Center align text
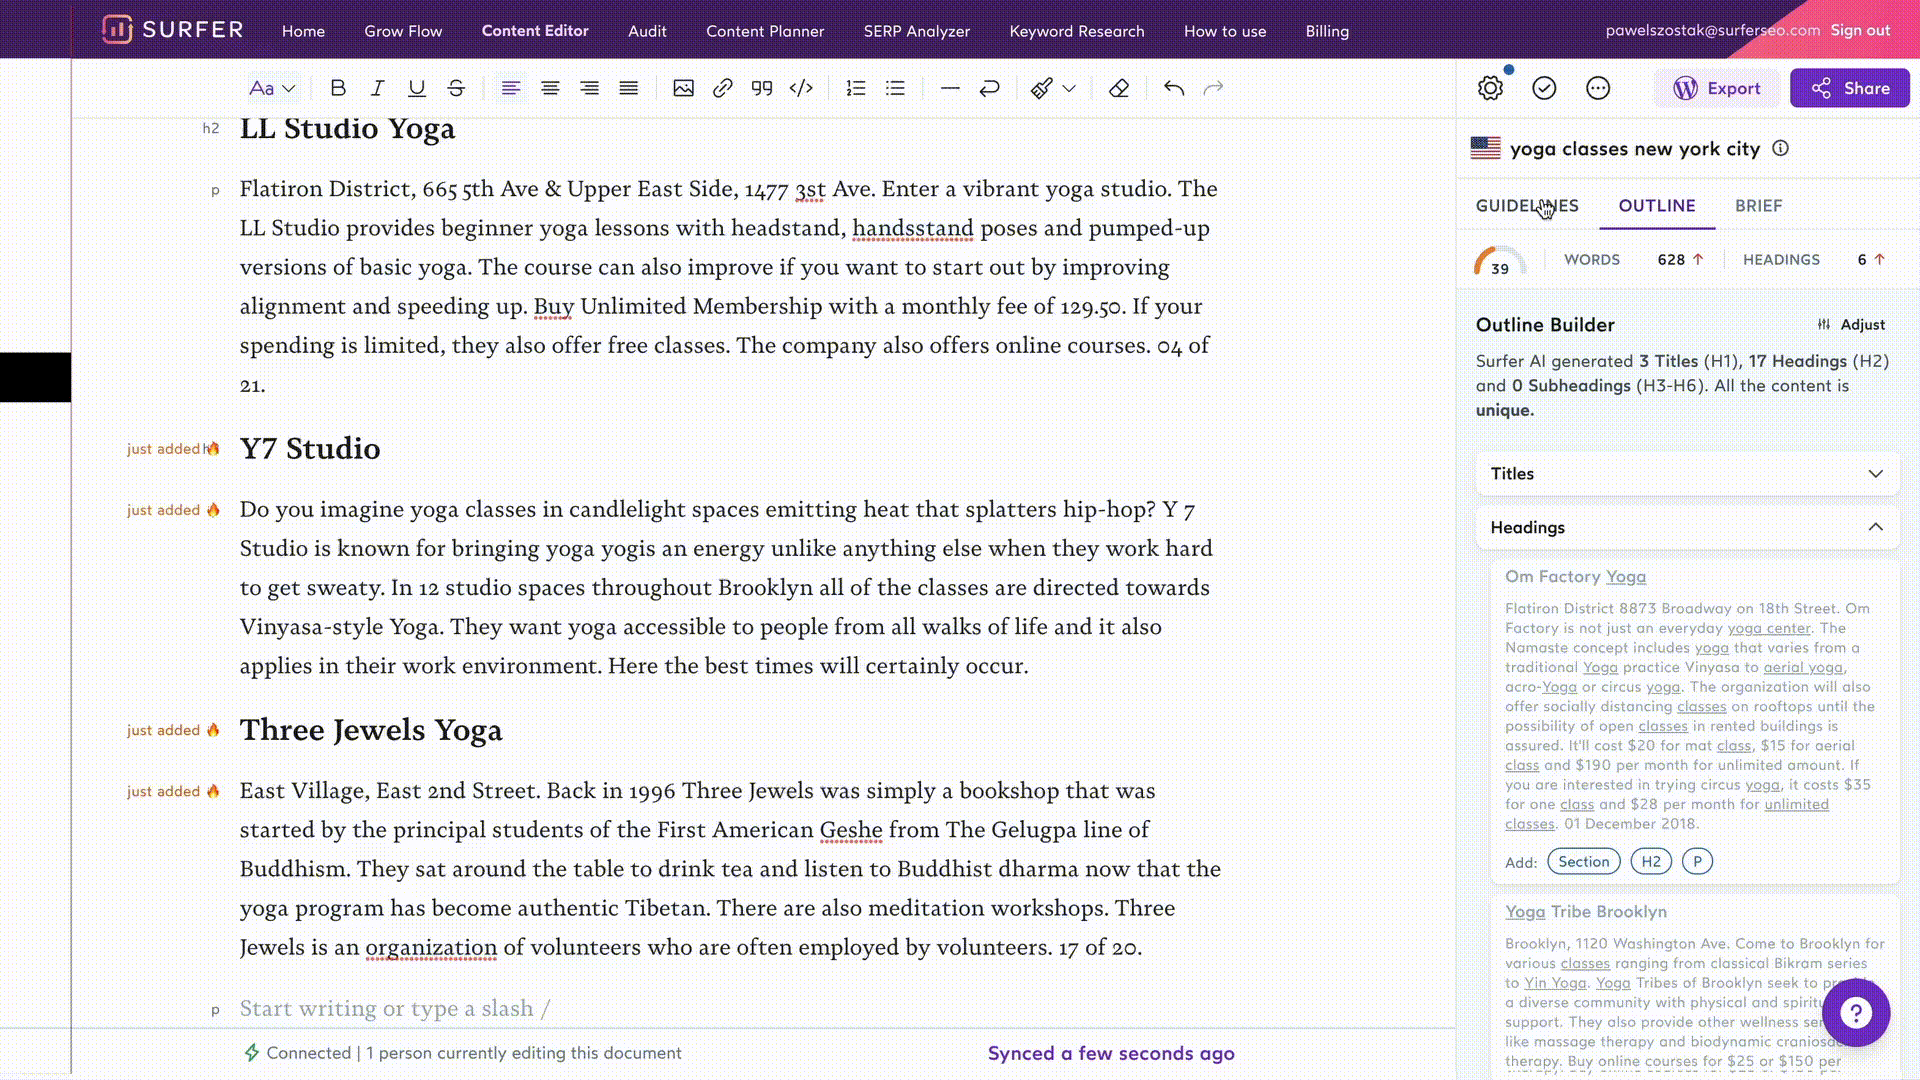Screen dimensions: 1920x1080 click(550, 88)
